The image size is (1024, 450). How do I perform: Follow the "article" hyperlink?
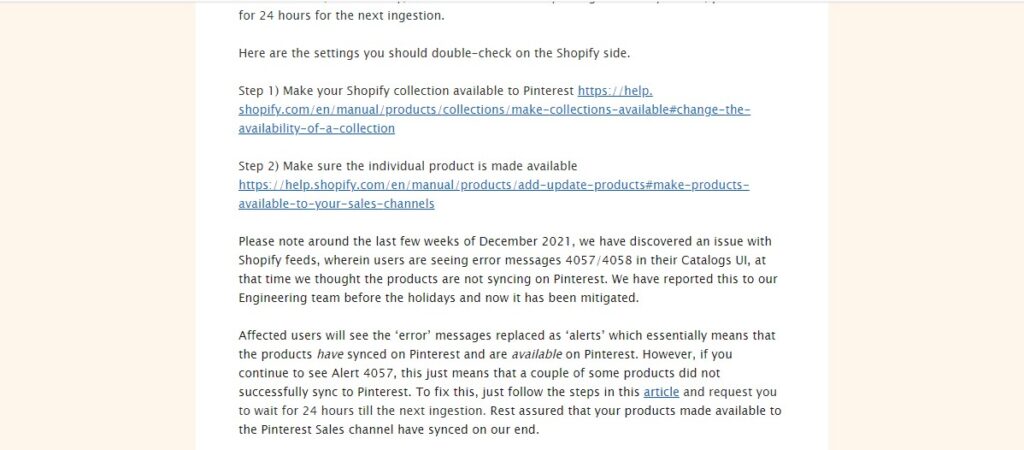click(661, 393)
